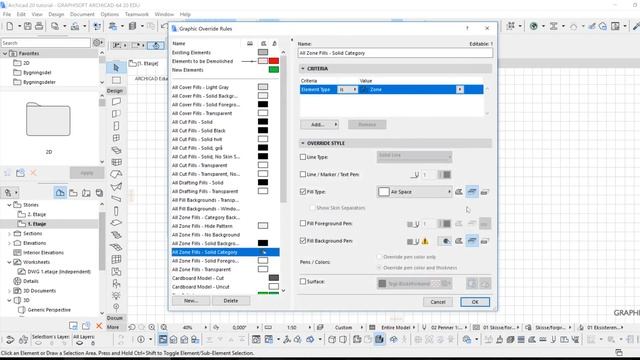Open the Document menu
The width and height of the screenshot is (640, 360).
tap(82, 14)
